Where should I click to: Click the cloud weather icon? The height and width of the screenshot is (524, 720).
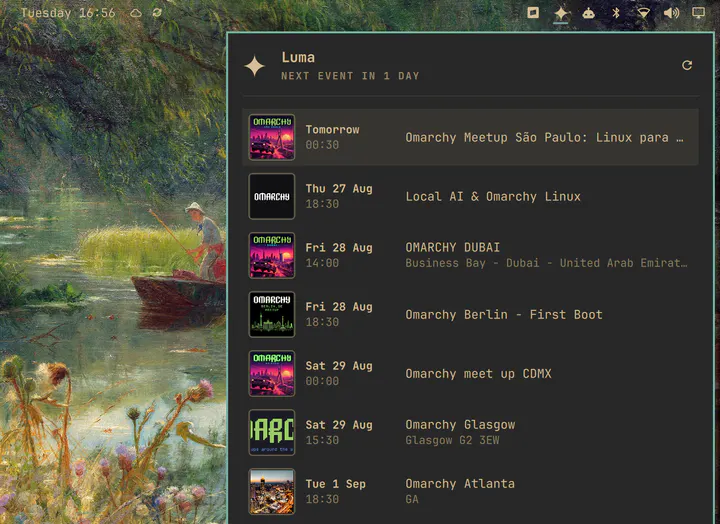(x=136, y=13)
